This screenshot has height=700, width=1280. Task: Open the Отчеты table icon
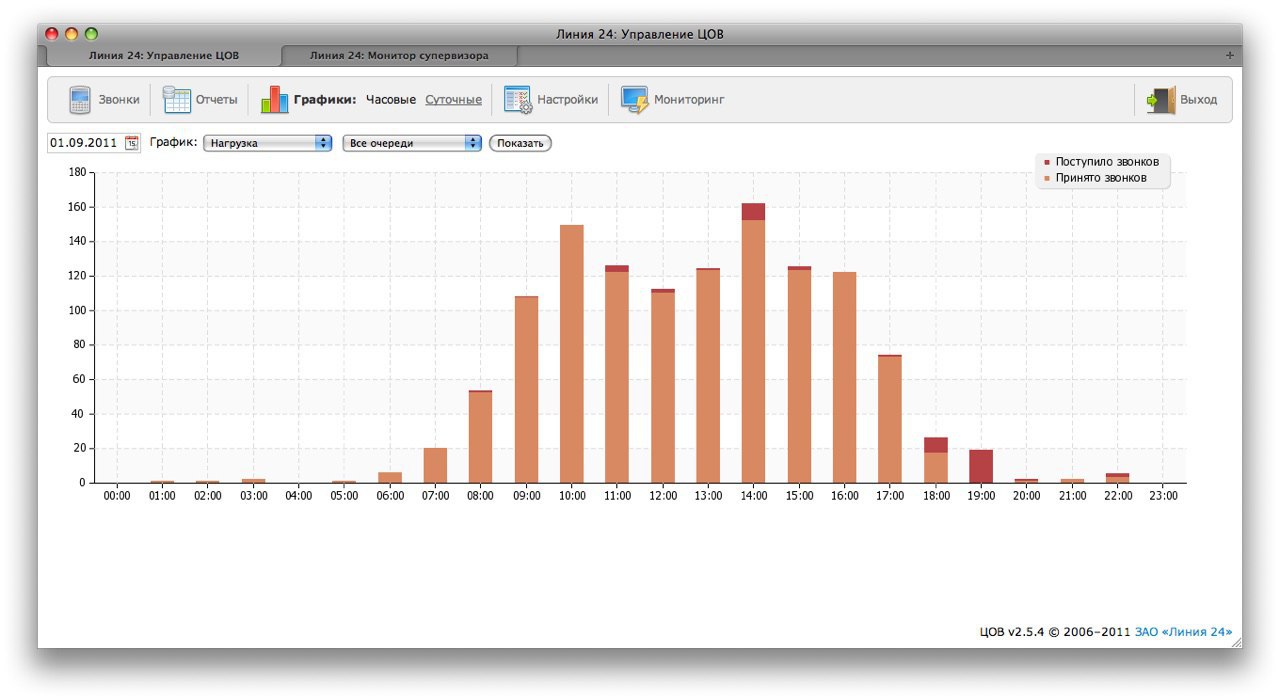click(x=176, y=100)
